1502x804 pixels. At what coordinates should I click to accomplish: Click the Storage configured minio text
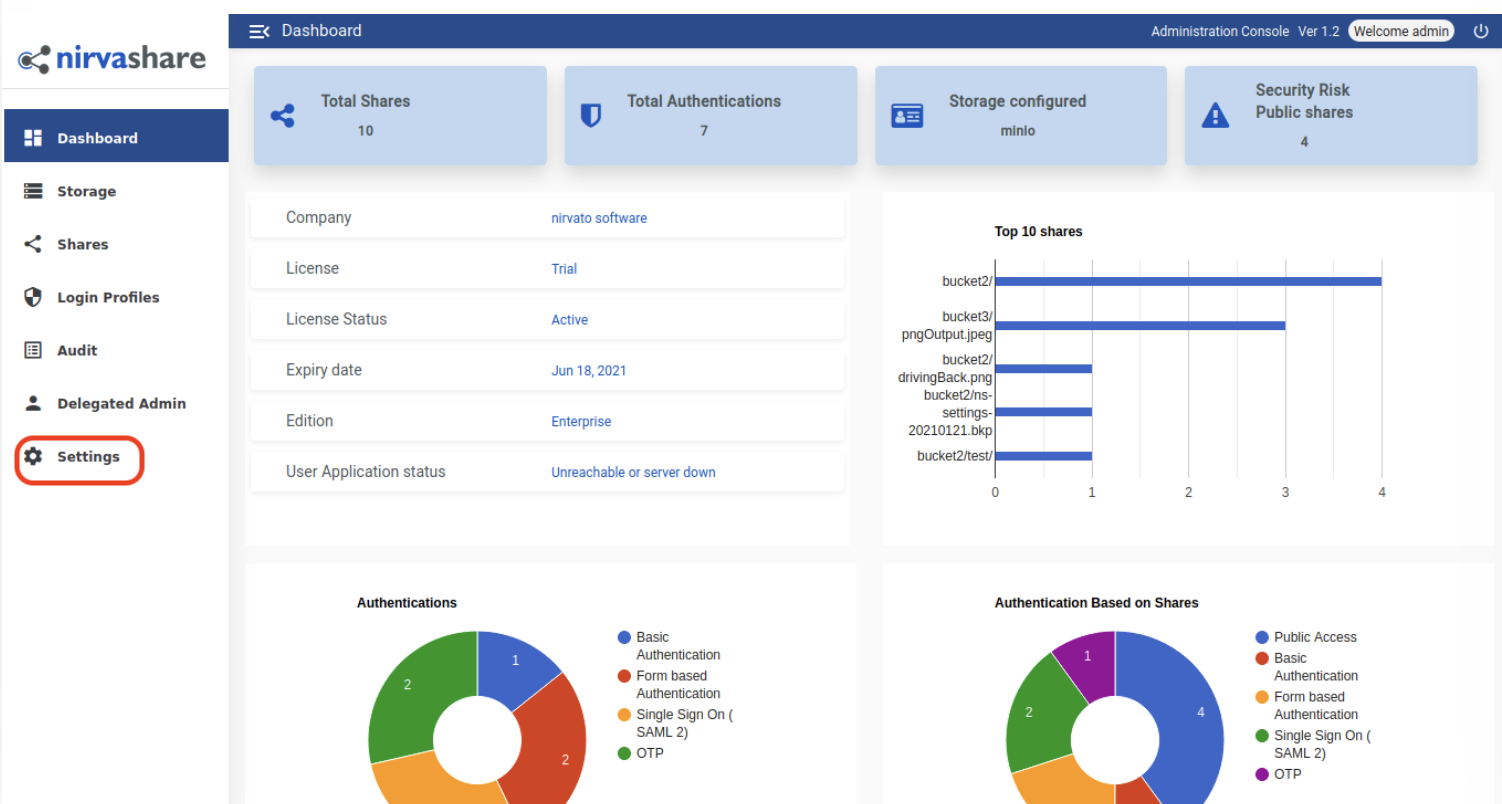pyautogui.click(x=1018, y=131)
